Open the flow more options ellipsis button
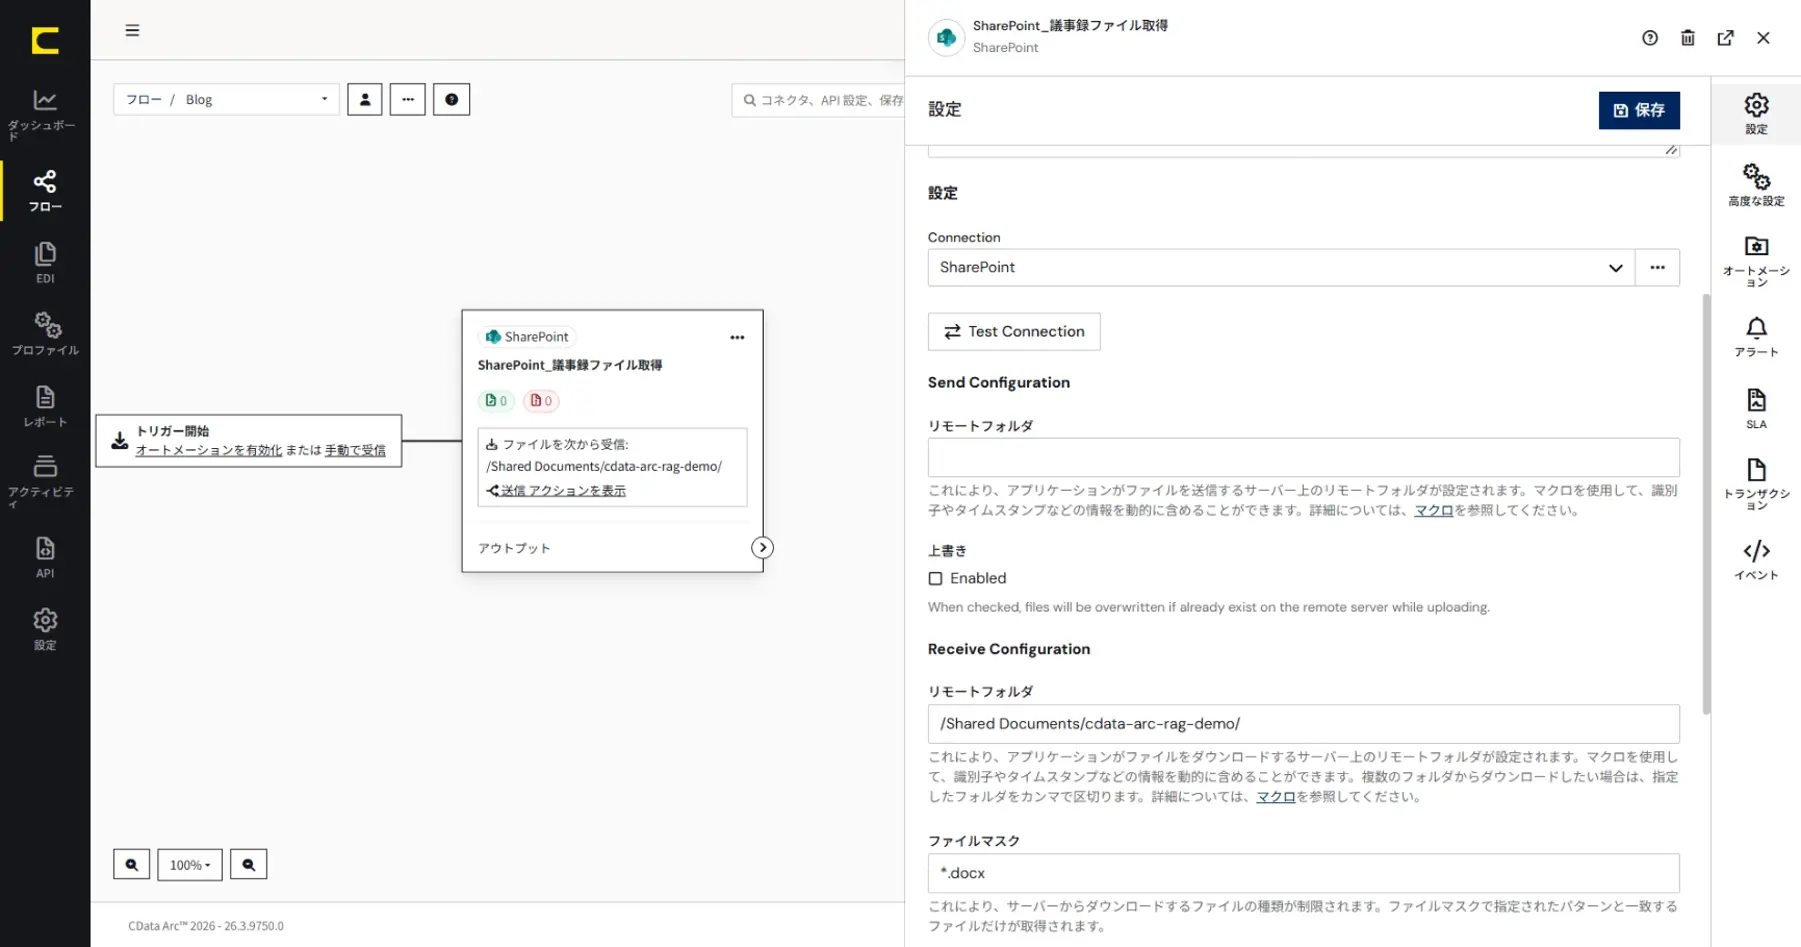1801x947 pixels. 408,99
